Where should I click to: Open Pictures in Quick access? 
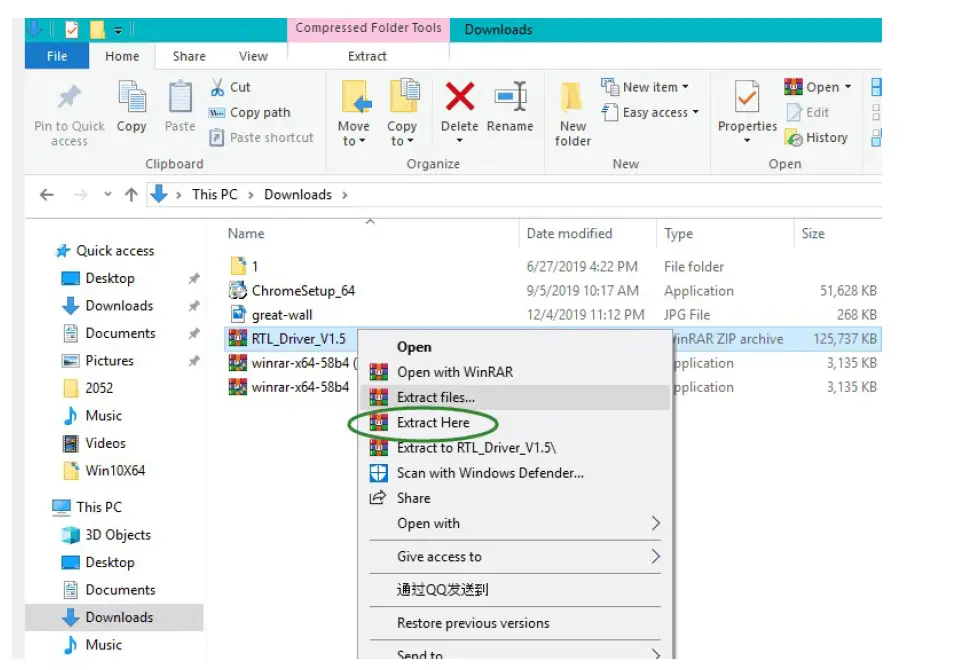point(109,360)
